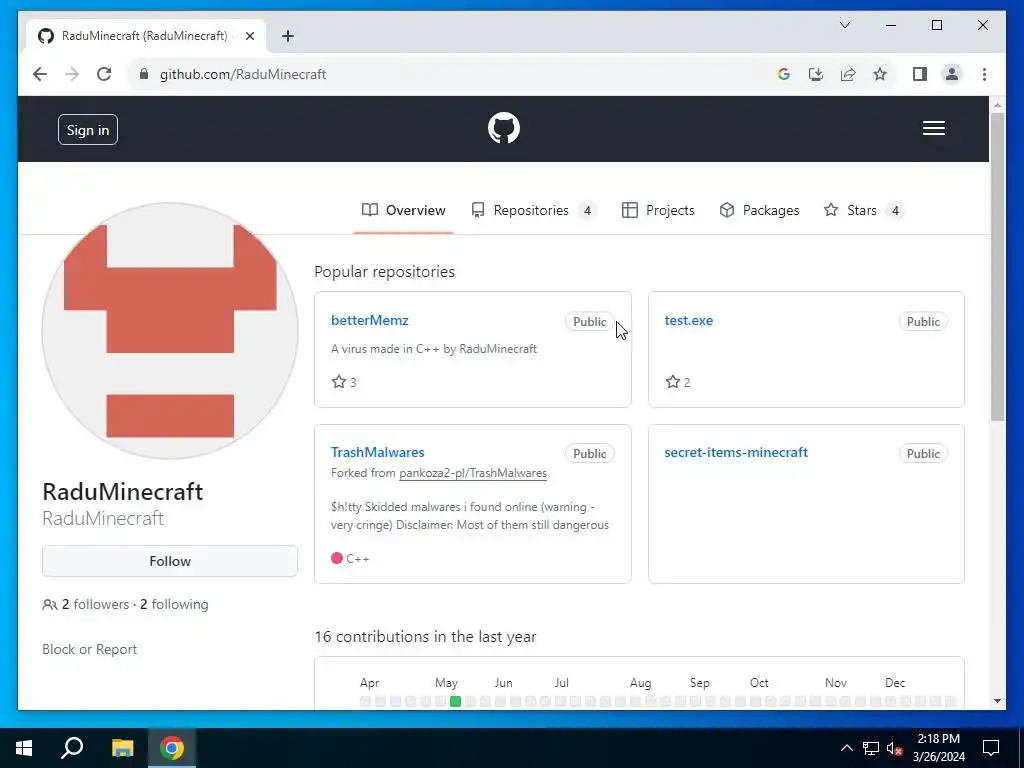
Task: Select the RaduMinecraft browser tab
Action: click(144, 36)
